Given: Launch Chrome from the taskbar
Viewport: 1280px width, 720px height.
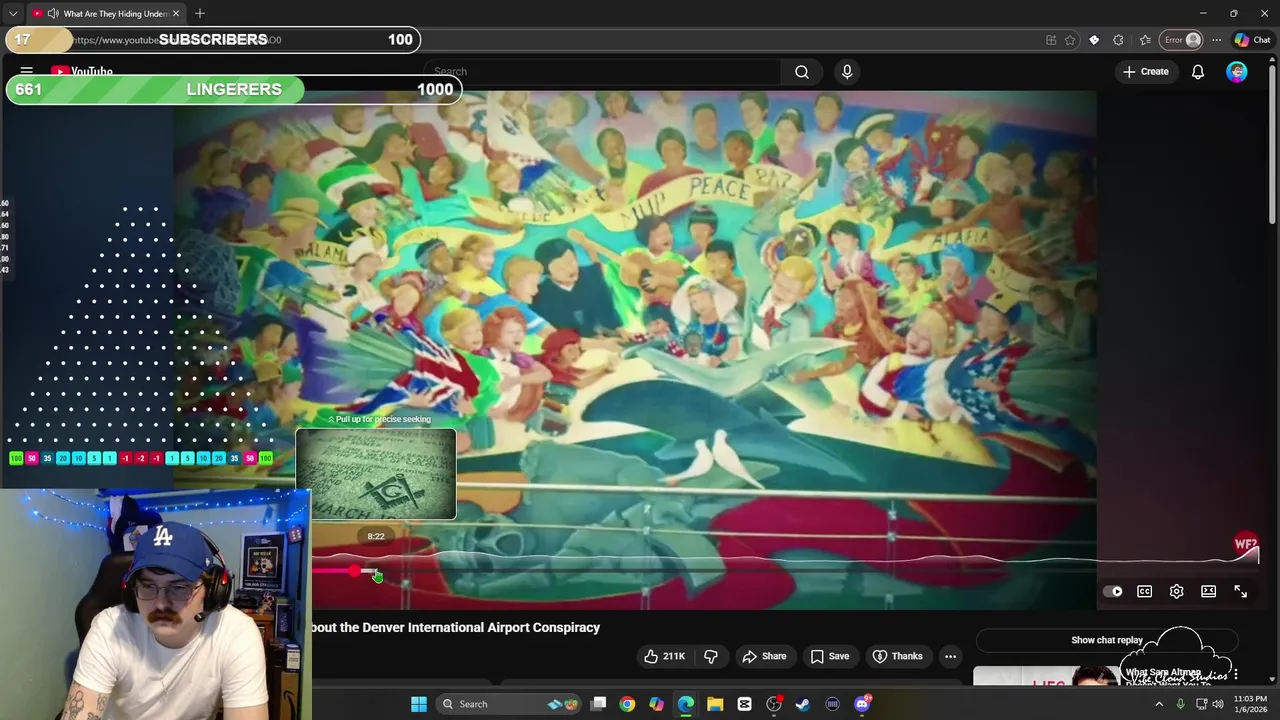Looking at the screenshot, I should click(x=627, y=704).
